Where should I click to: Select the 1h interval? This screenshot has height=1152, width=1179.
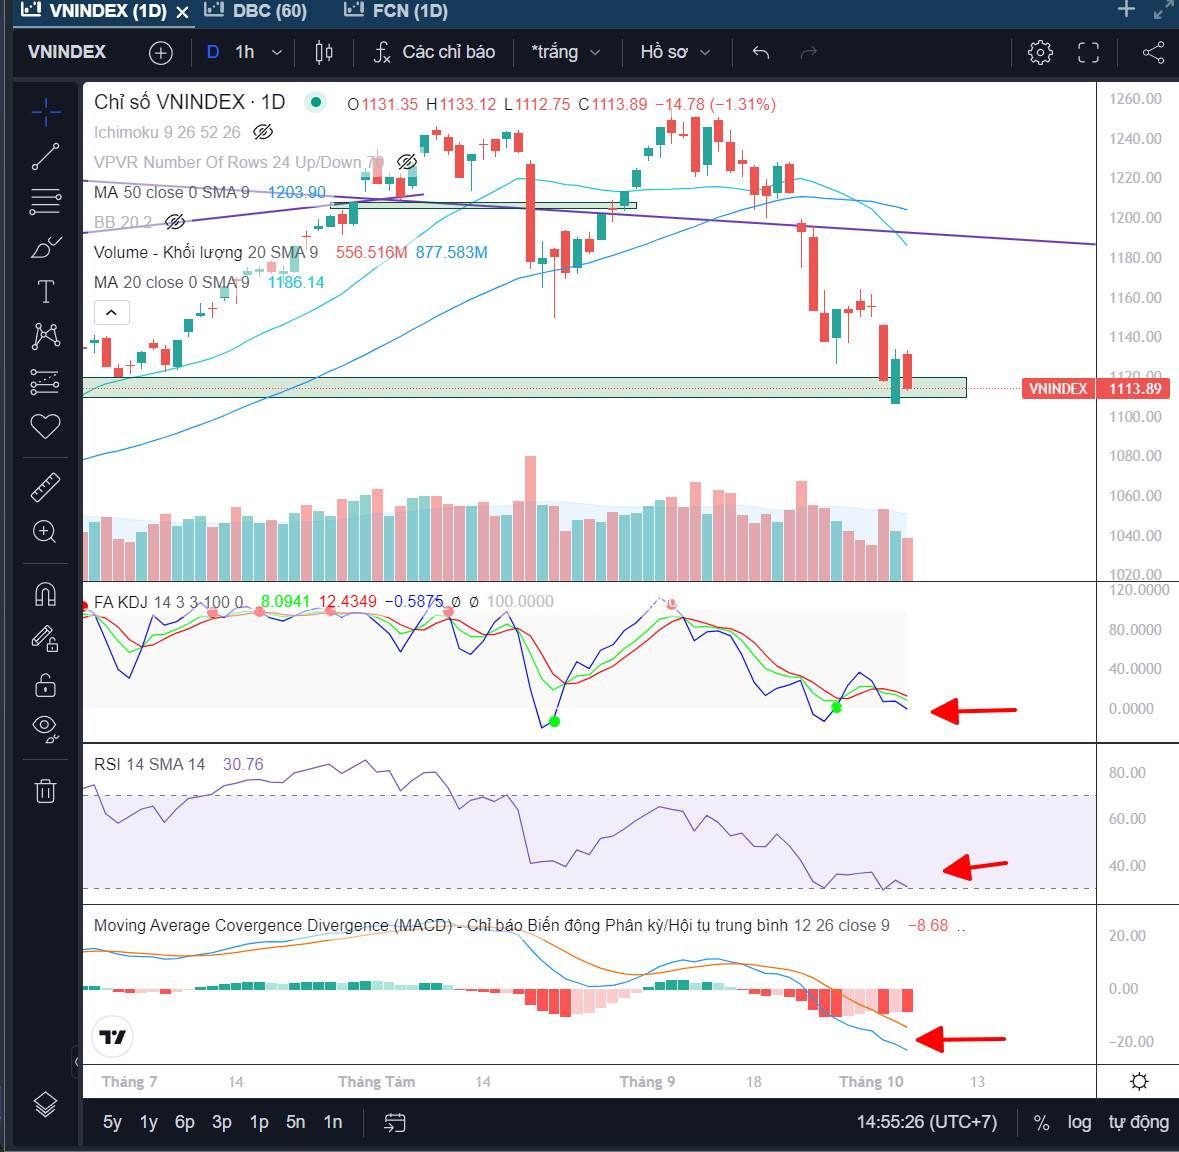tap(244, 53)
